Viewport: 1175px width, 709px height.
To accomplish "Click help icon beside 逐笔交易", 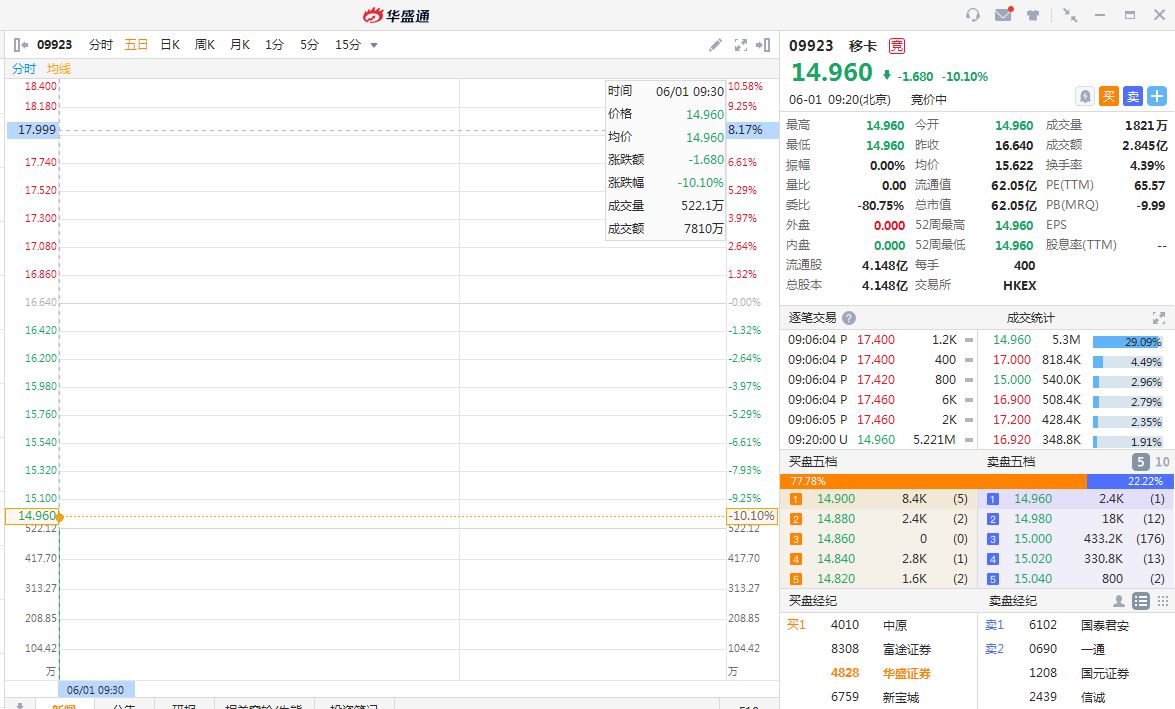I will [x=849, y=318].
